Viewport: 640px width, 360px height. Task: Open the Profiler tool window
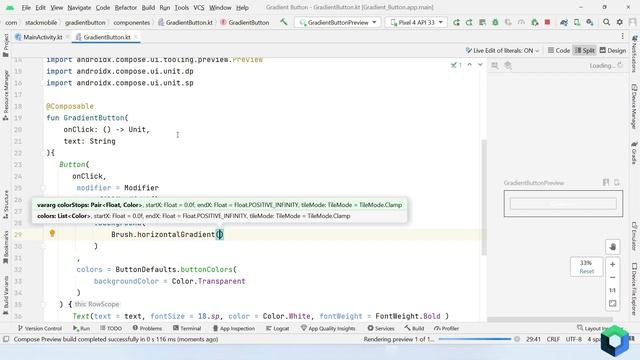point(446,328)
